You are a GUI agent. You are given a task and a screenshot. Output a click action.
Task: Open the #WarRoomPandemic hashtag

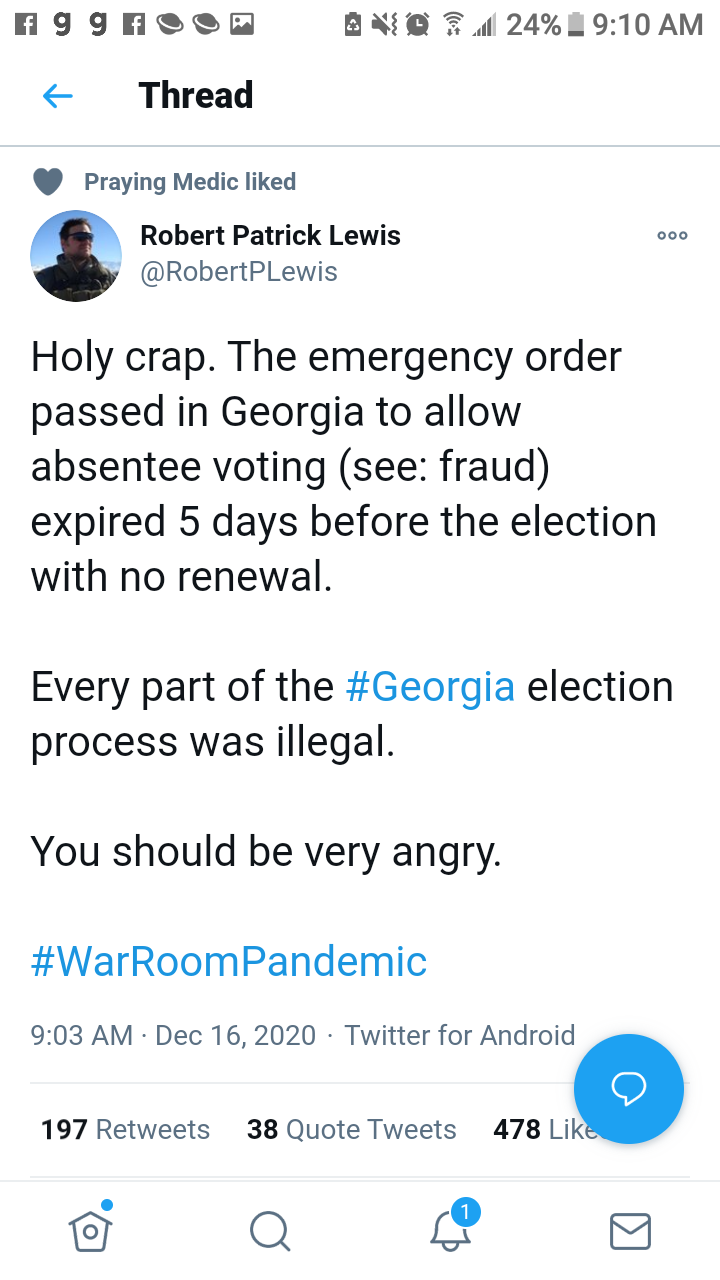[229, 961]
